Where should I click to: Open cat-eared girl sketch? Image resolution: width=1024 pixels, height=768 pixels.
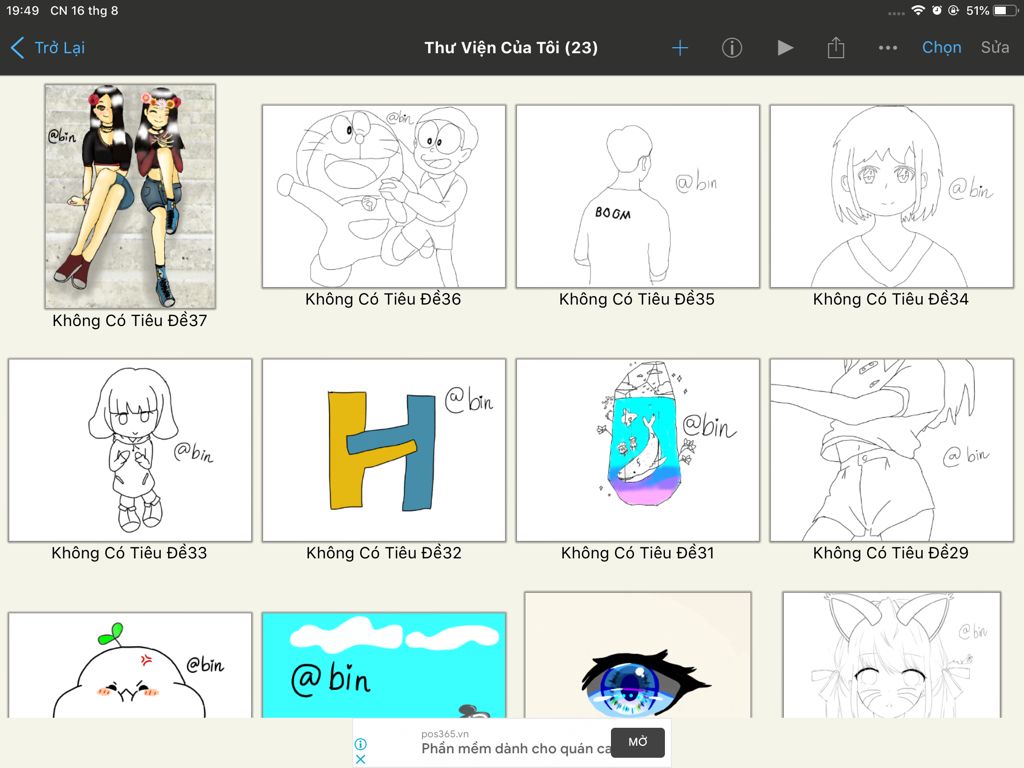pyautogui.click(x=891, y=655)
